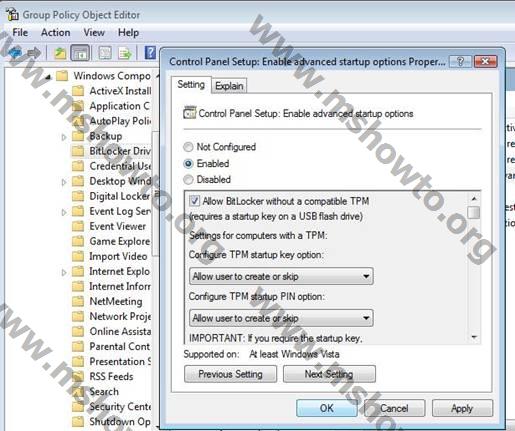Screen dimensions: 515x431
Task: Open the TPM startup key option dropdown
Action: (x=281, y=276)
